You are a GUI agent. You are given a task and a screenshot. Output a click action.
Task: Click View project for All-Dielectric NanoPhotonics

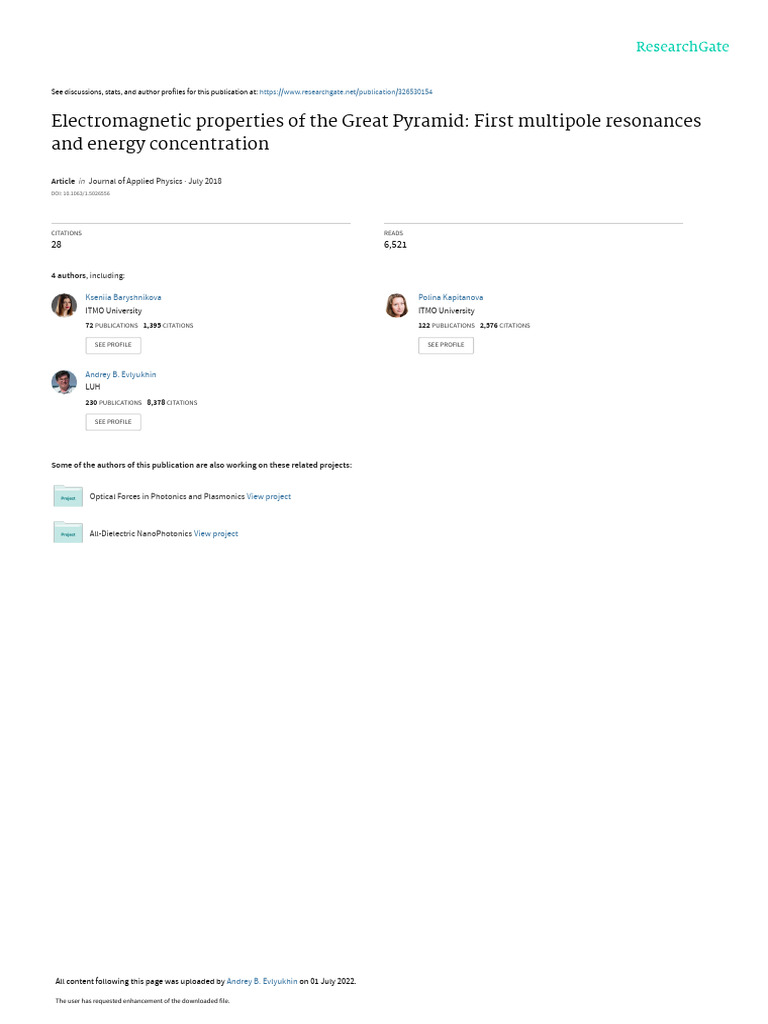coord(216,533)
